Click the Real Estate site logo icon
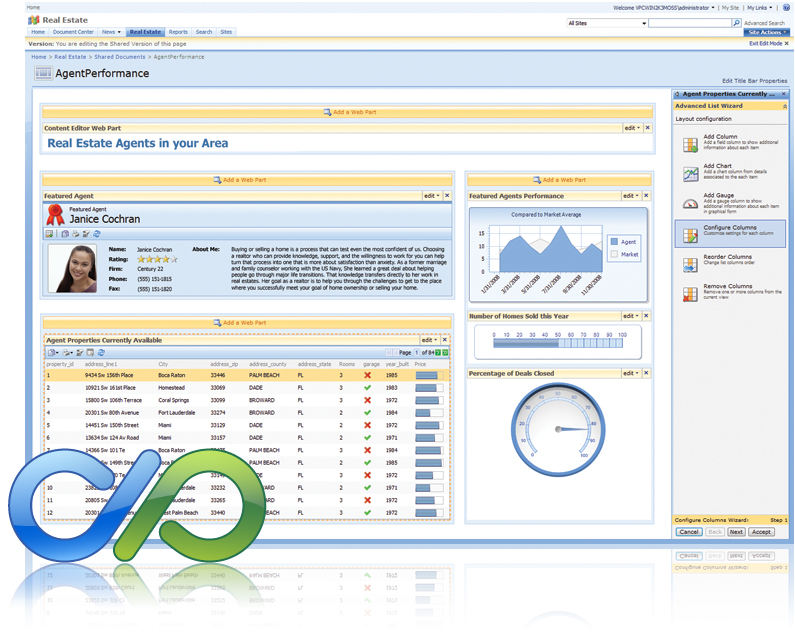The width and height of the screenshot is (795, 643). [x=33, y=20]
